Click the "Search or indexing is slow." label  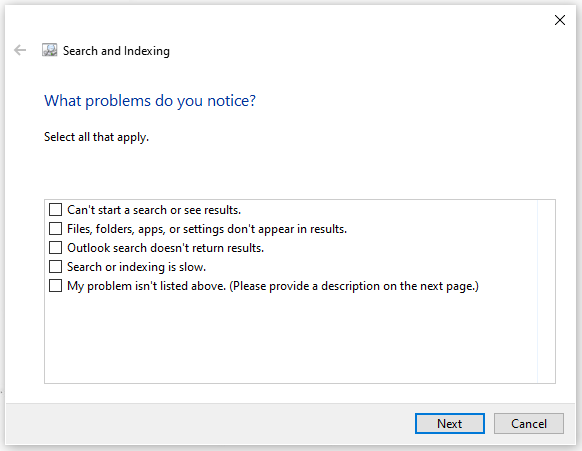click(137, 267)
